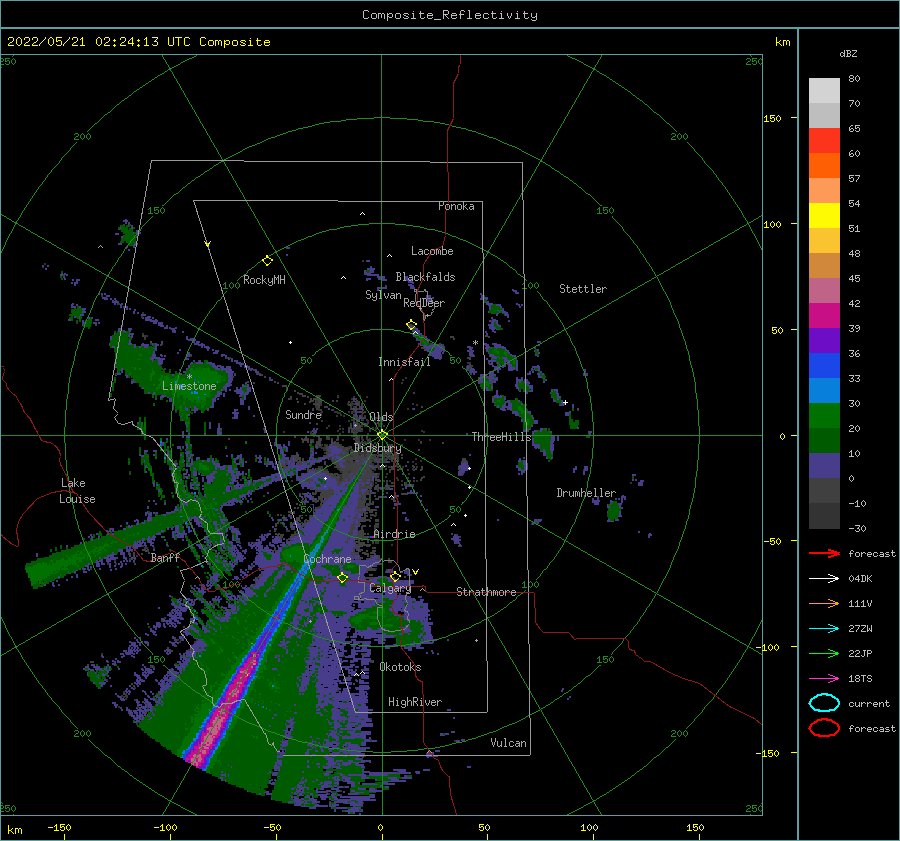This screenshot has height=841, width=900.
Task: Click the red forecast ellipse icon
Action: pyautogui.click(x=824, y=728)
